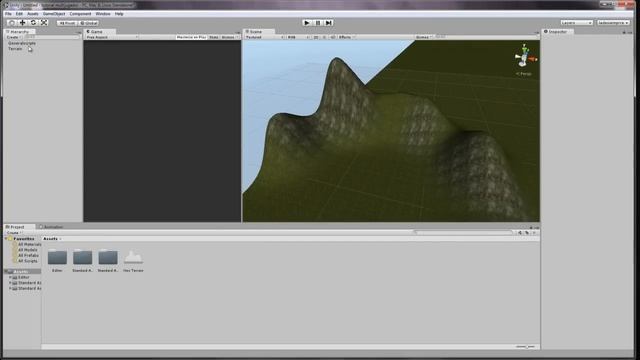Toggle scene lighting icon
This screenshot has height=360, width=640.
tap(324, 37)
